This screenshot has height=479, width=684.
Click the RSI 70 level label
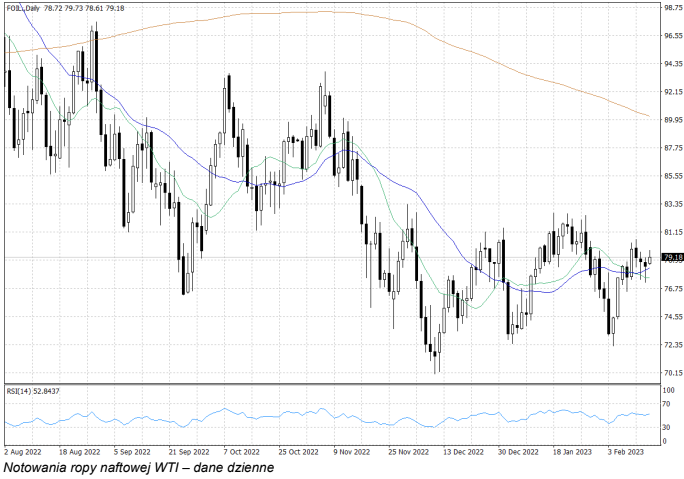668,407
